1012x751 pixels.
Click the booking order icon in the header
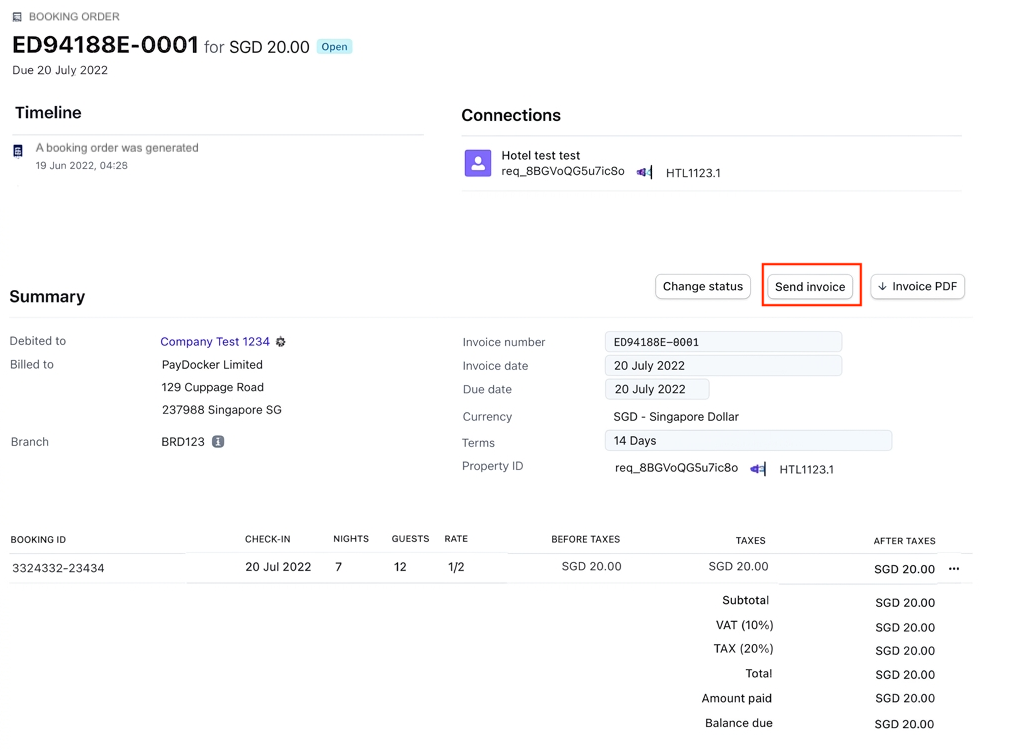tap(17, 17)
